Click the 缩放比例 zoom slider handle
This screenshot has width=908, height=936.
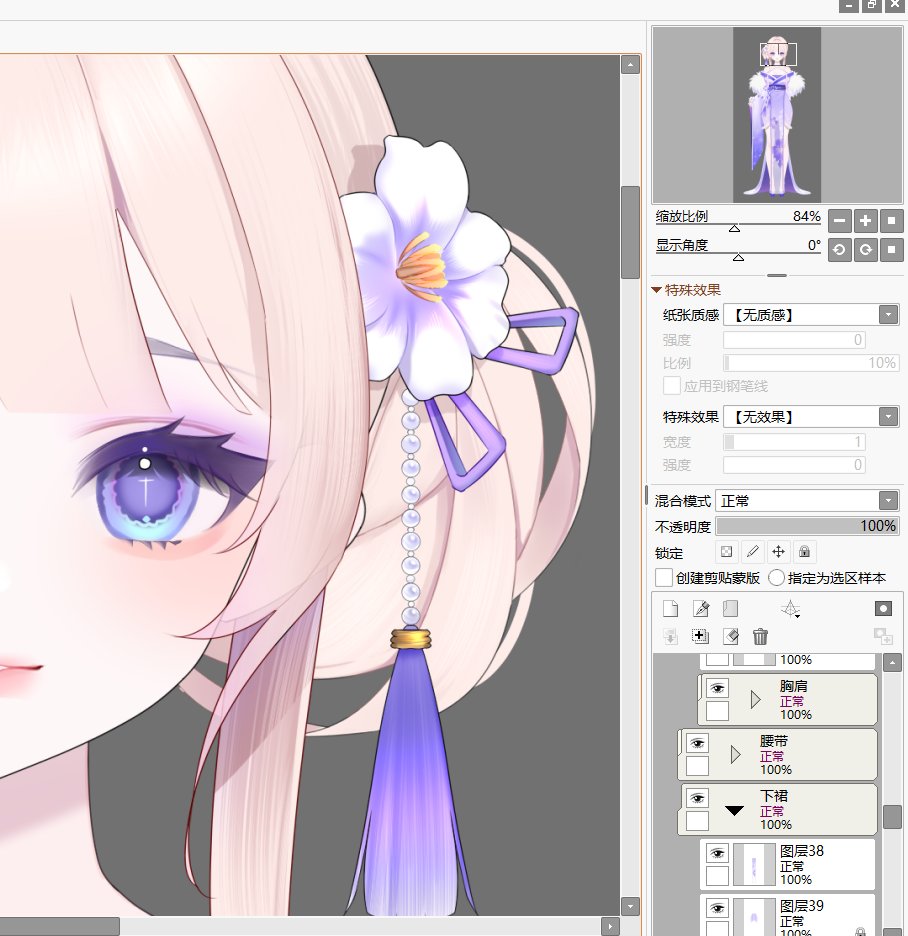(734, 228)
